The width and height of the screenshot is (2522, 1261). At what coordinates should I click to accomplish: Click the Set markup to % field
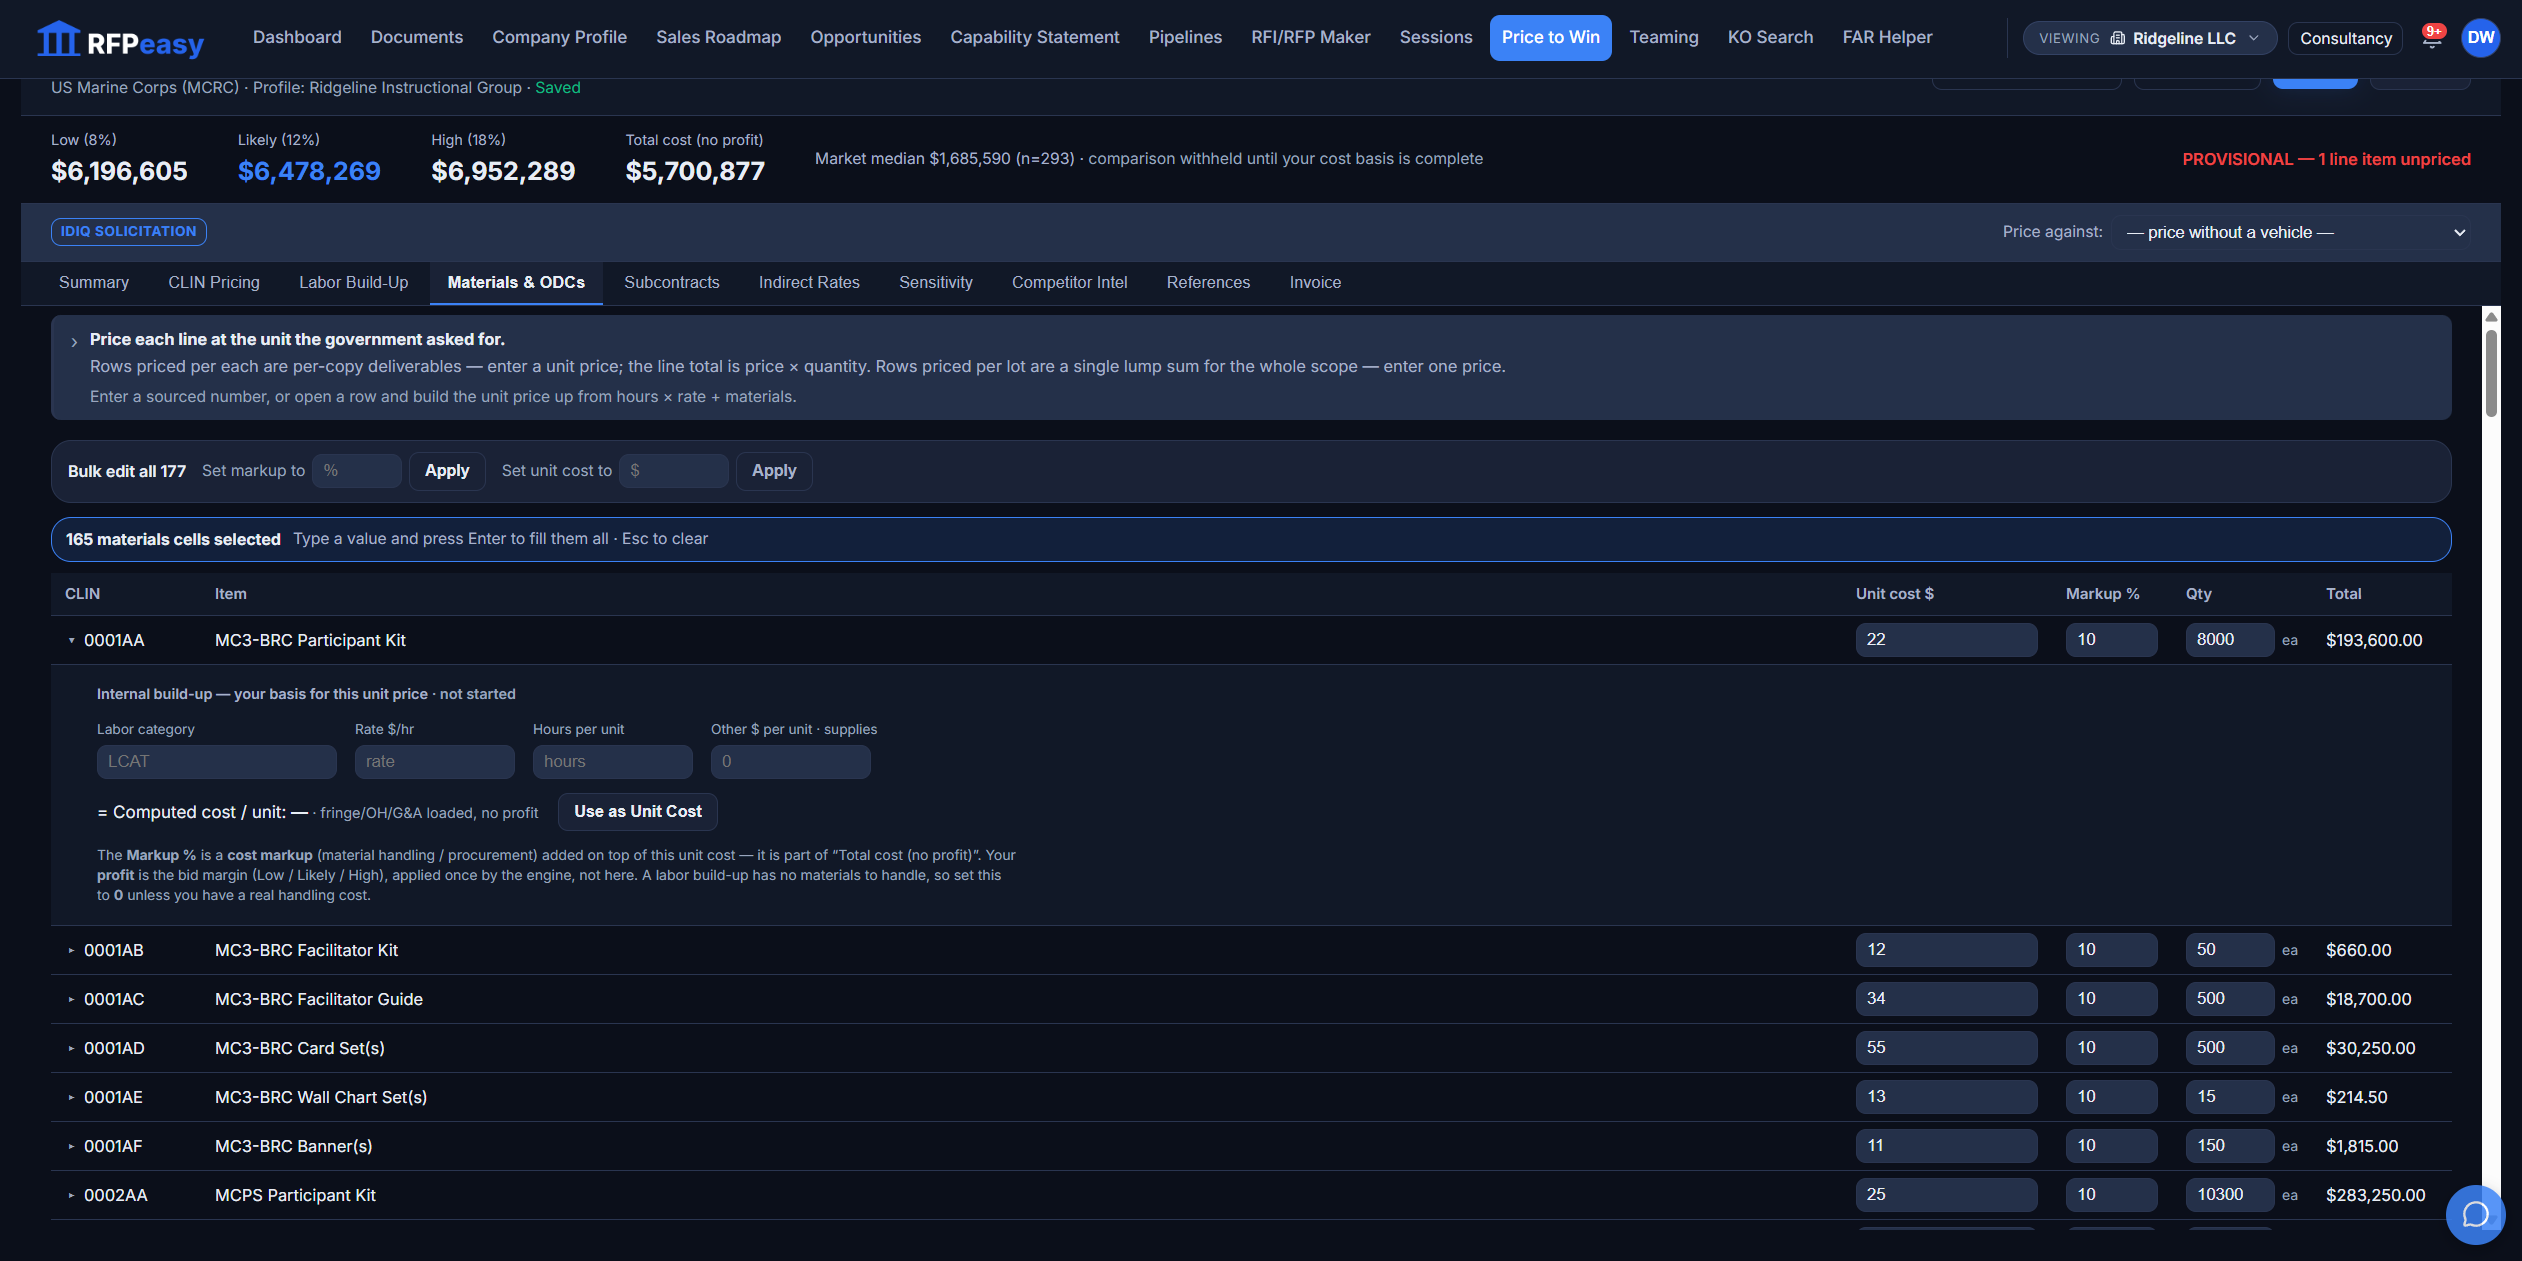pos(357,471)
